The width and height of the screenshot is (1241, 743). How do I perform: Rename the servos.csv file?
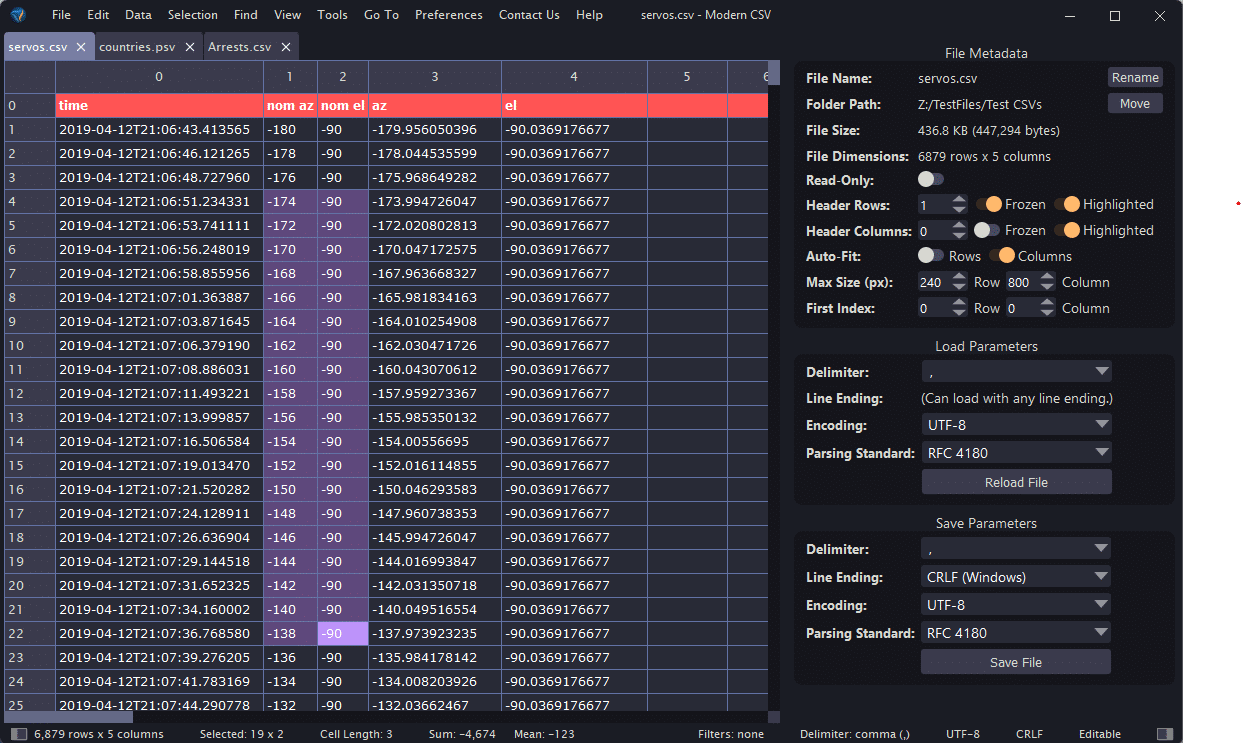(x=1135, y=77)
